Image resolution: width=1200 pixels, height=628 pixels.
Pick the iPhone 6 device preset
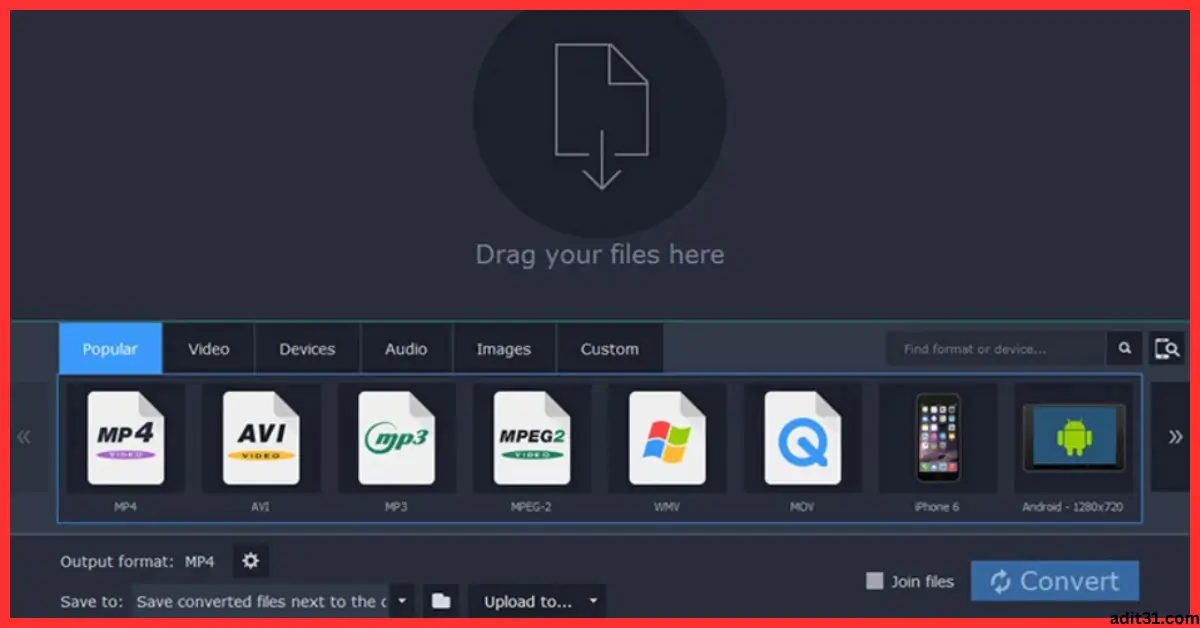click(937, 438)
